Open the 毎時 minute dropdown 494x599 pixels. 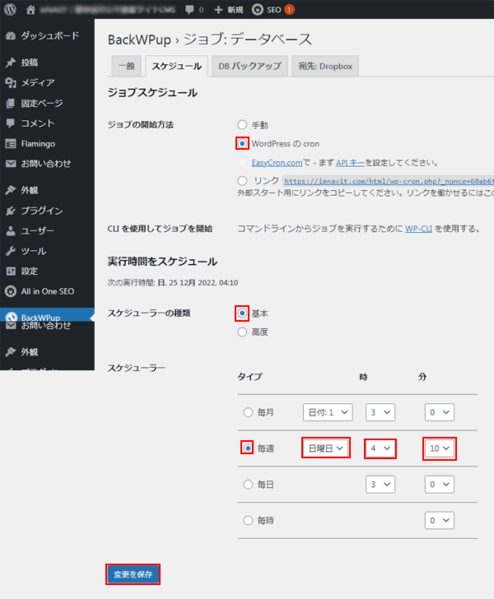(439, 520)
